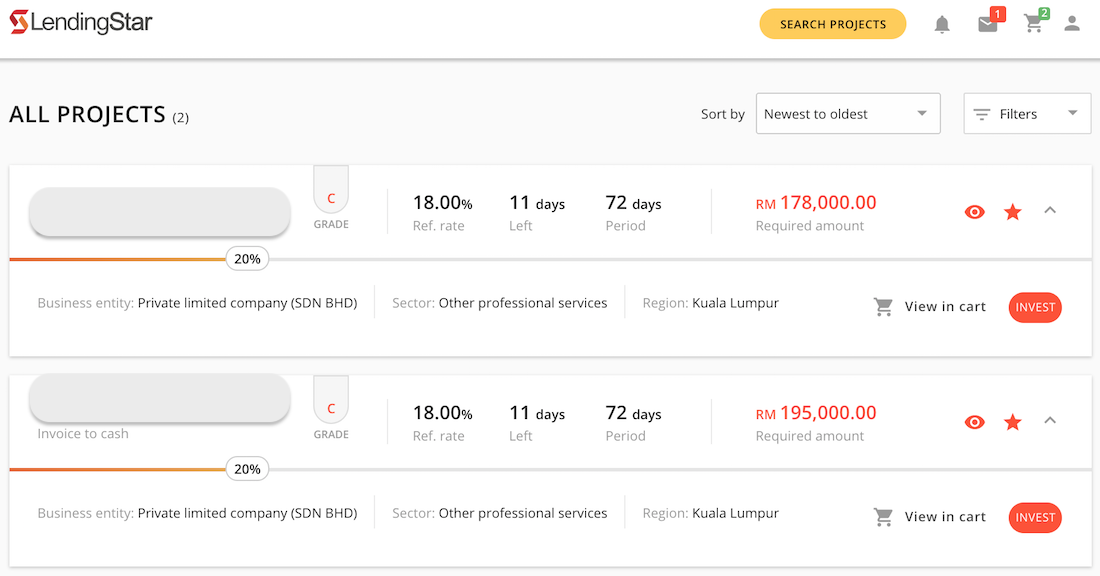
Task: Toggle favorite star on RM 178,000.00 project
Action: [x=1013, y=212]
